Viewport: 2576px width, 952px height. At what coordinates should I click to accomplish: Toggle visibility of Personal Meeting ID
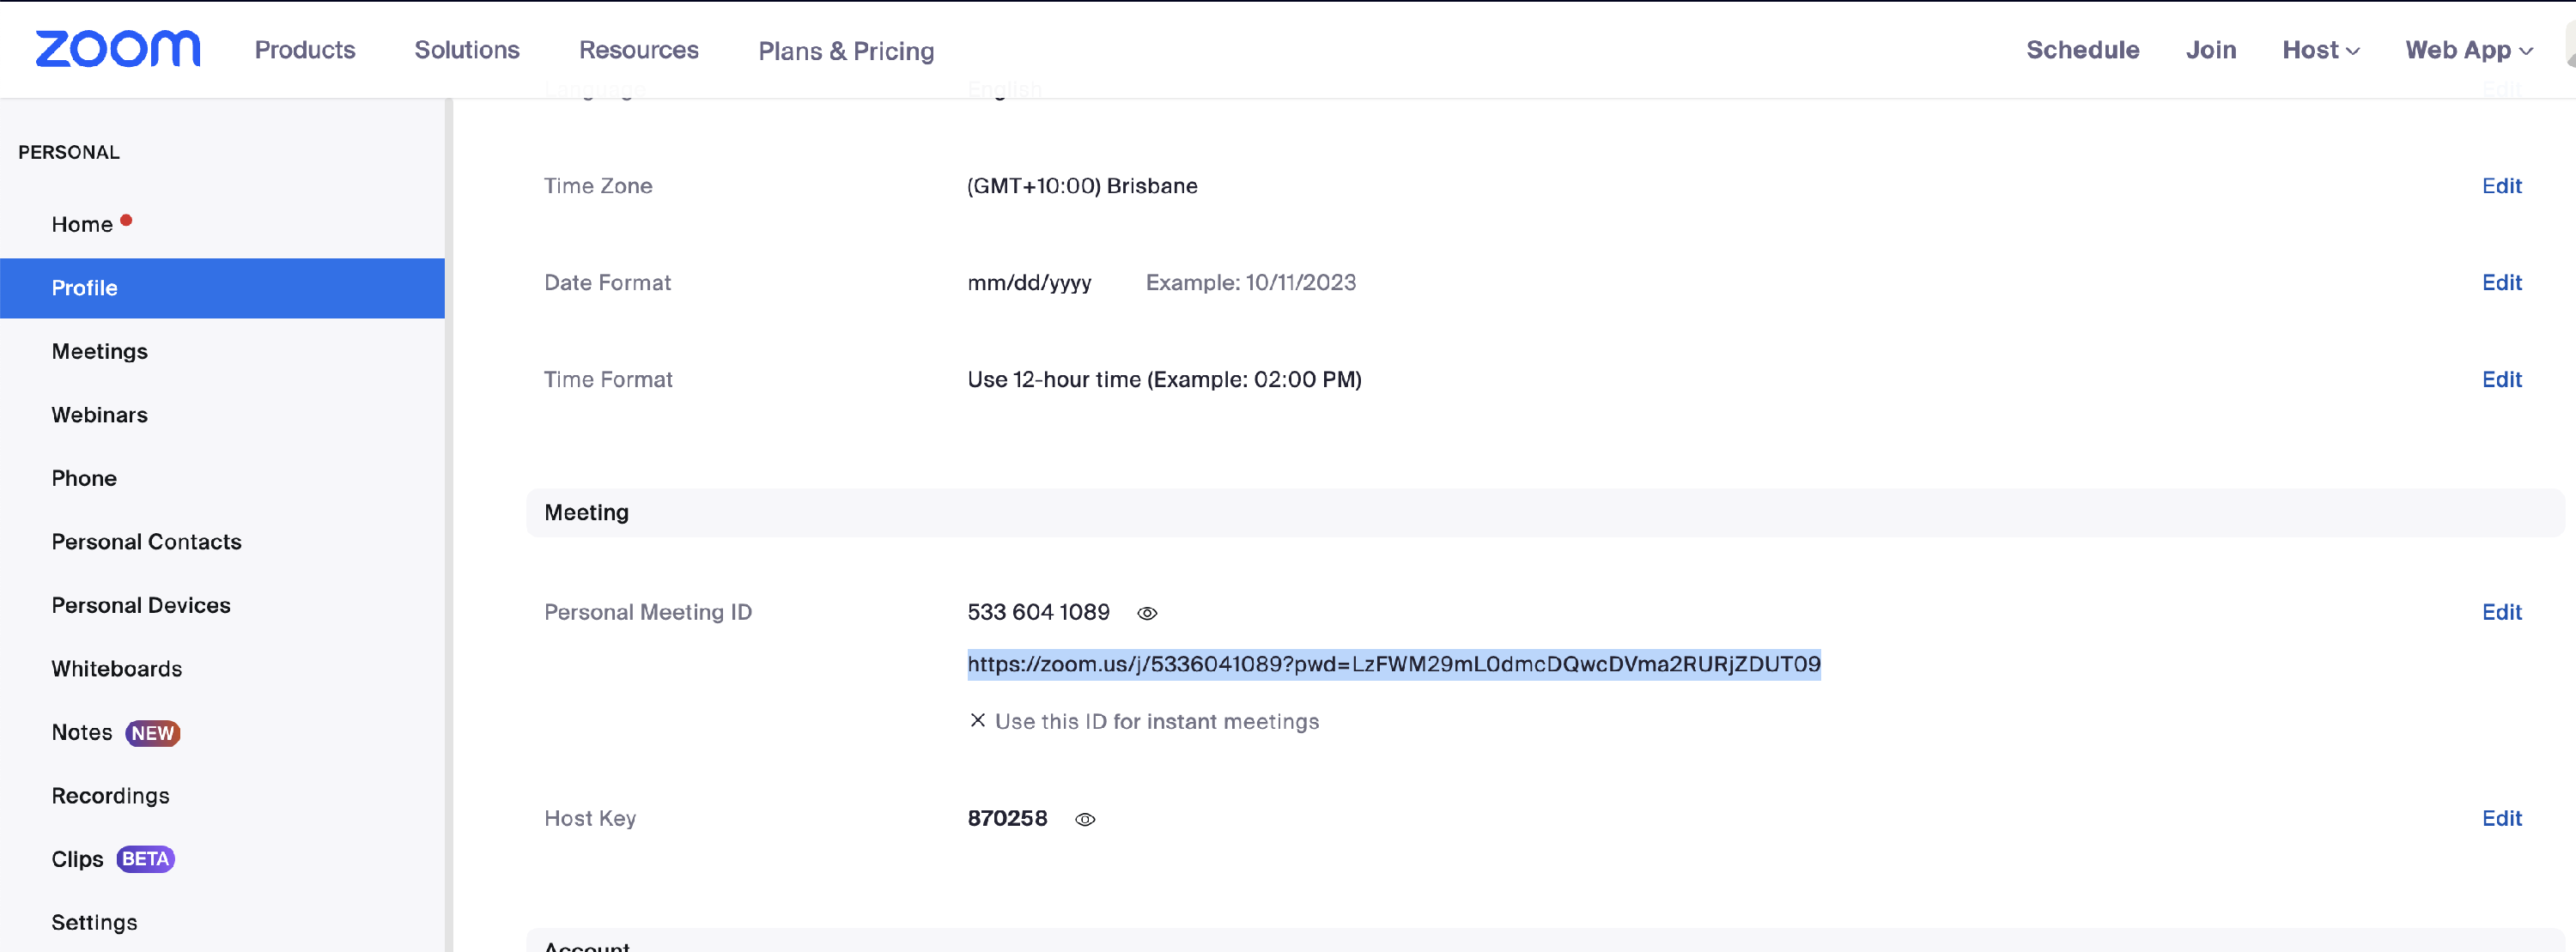tap(1147, 613)
